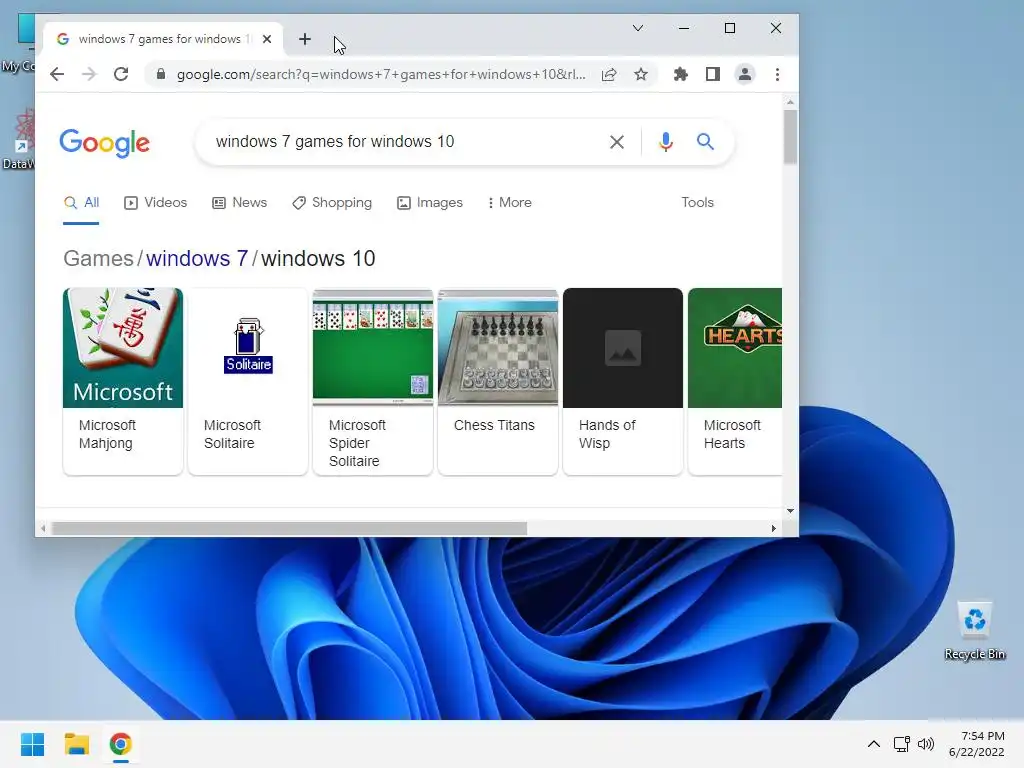Viewport: 1024px width, 768px height.
Task: Close the 'windows 7 games' tab
Action: 266,39
